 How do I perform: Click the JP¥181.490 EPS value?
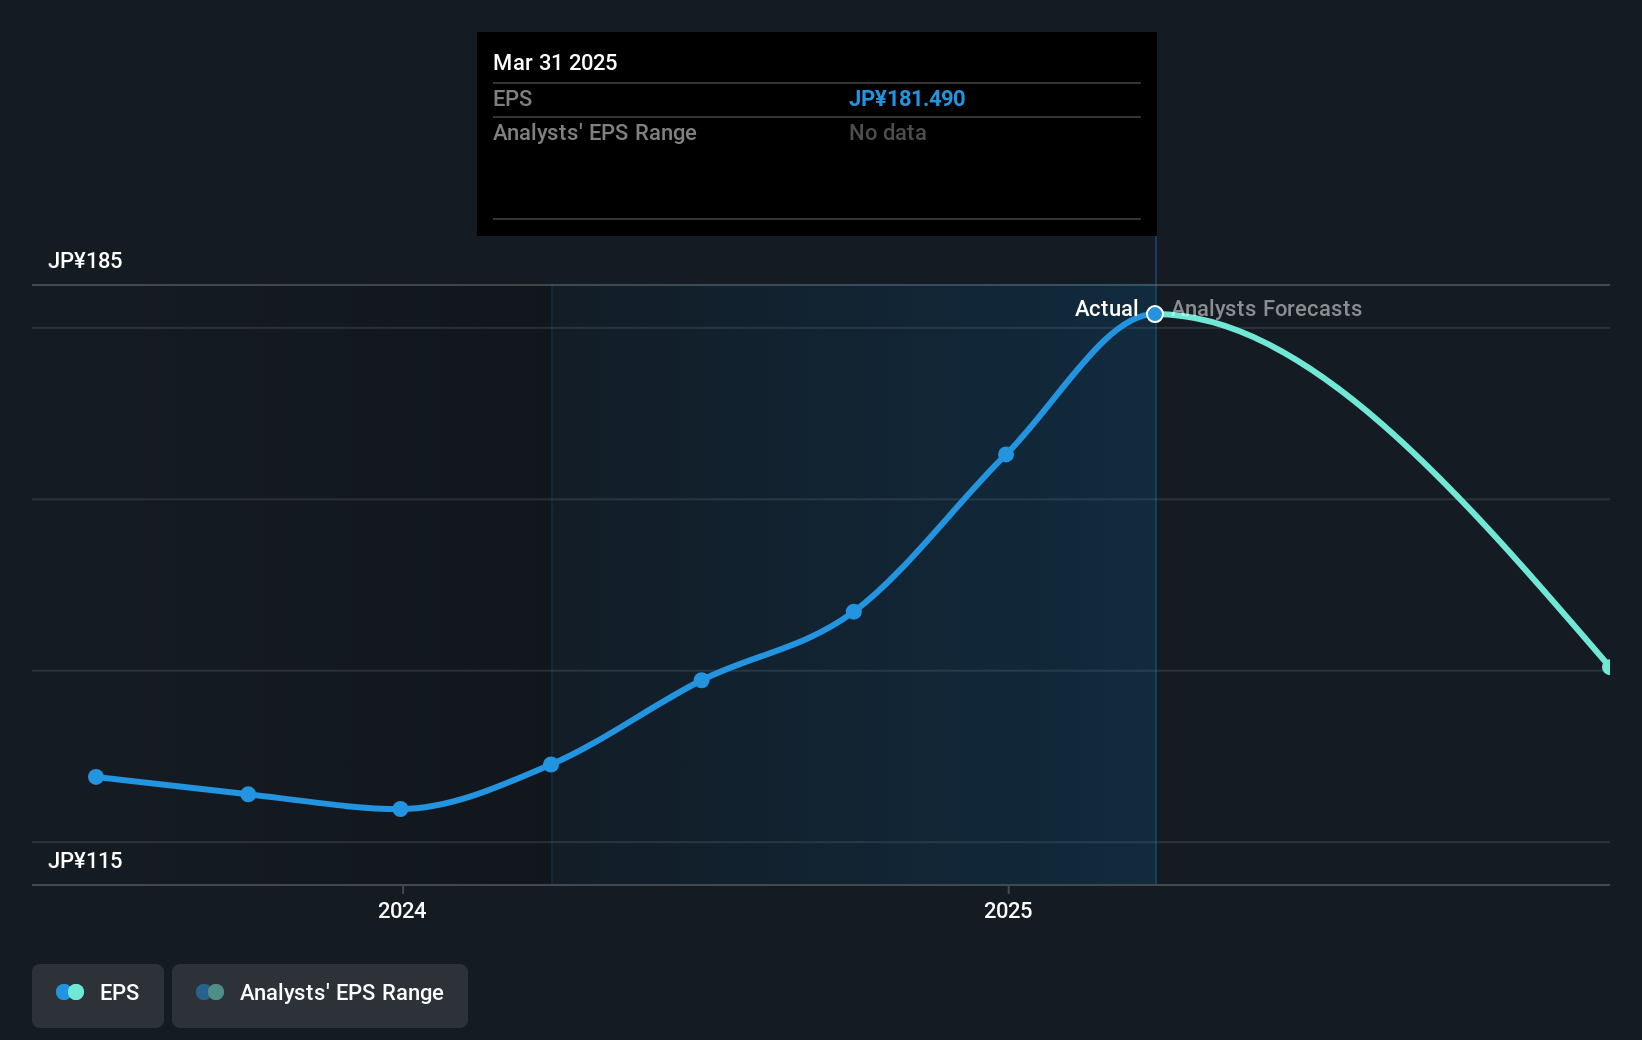(x=907, y=99)
